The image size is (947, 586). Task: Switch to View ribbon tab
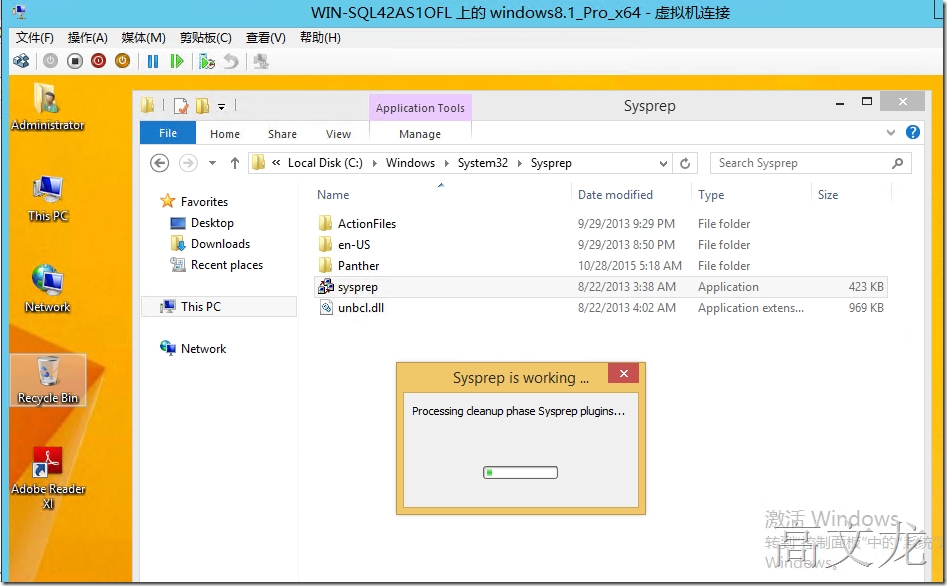click(338, 134)
